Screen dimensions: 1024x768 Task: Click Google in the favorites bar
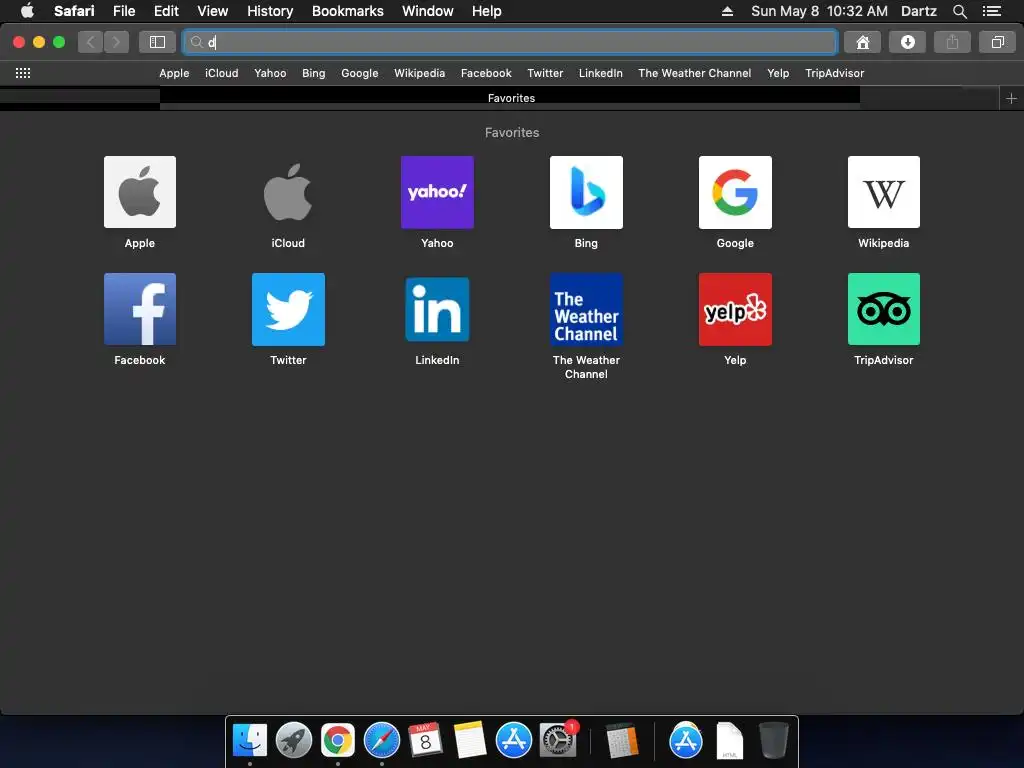pyautogui.click(x=360, y=73)
